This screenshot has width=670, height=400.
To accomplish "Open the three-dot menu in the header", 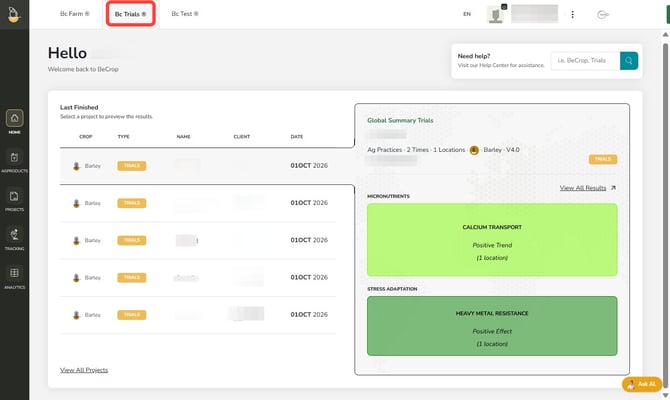I will tap(573, 15).
